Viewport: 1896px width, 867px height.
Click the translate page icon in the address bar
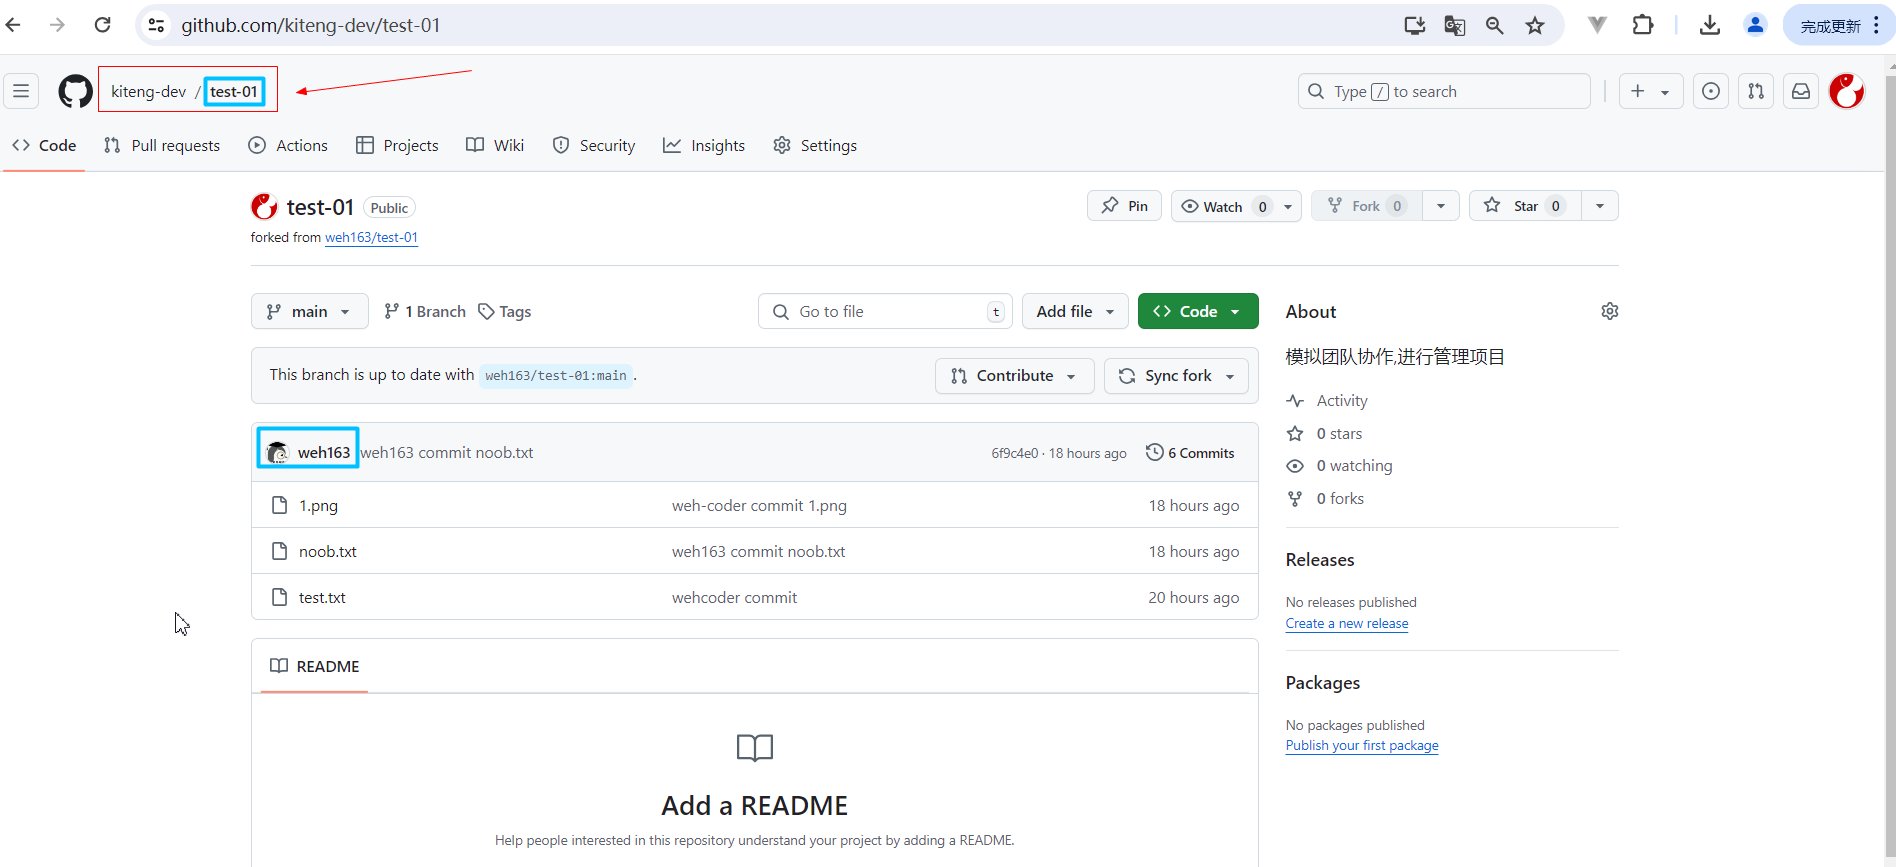coord(1455,25)
